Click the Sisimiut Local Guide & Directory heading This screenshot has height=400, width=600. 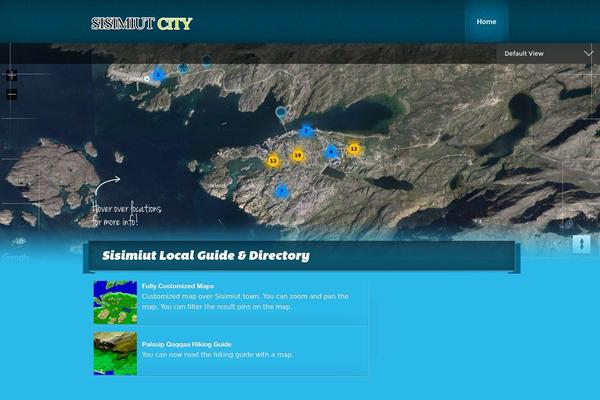[206, 255]
